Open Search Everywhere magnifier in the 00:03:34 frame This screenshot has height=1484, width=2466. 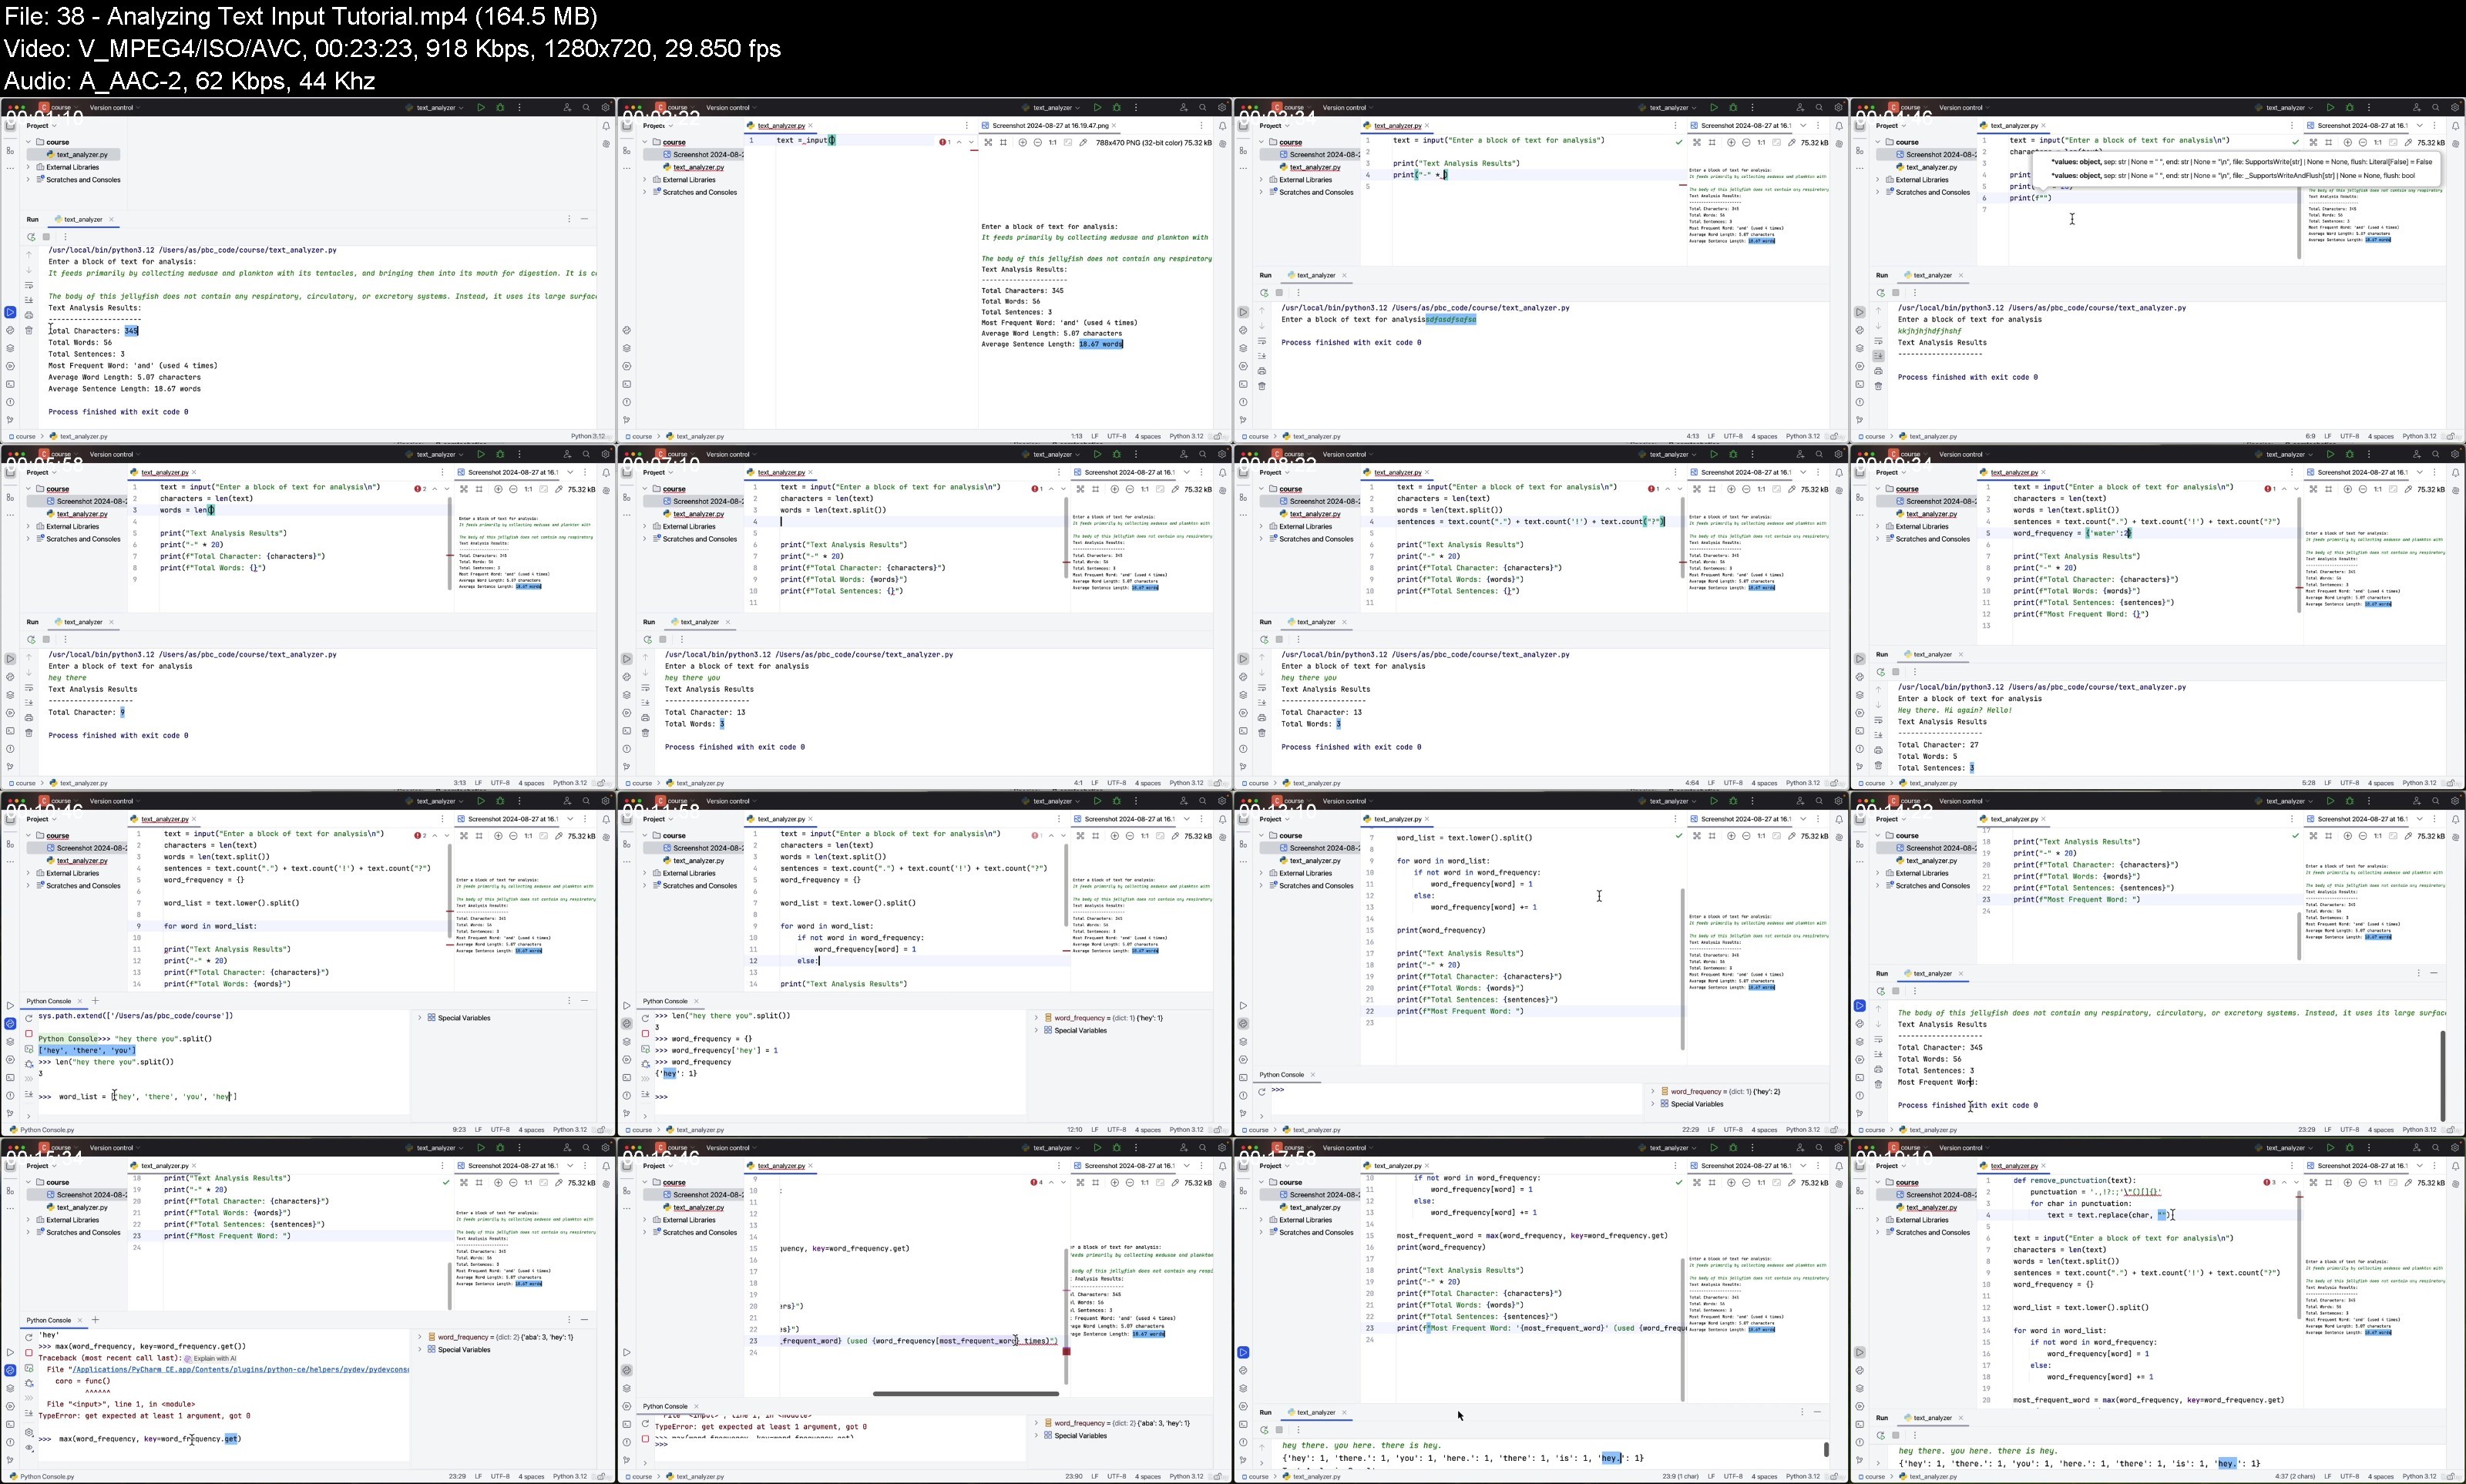(1819, 107)
